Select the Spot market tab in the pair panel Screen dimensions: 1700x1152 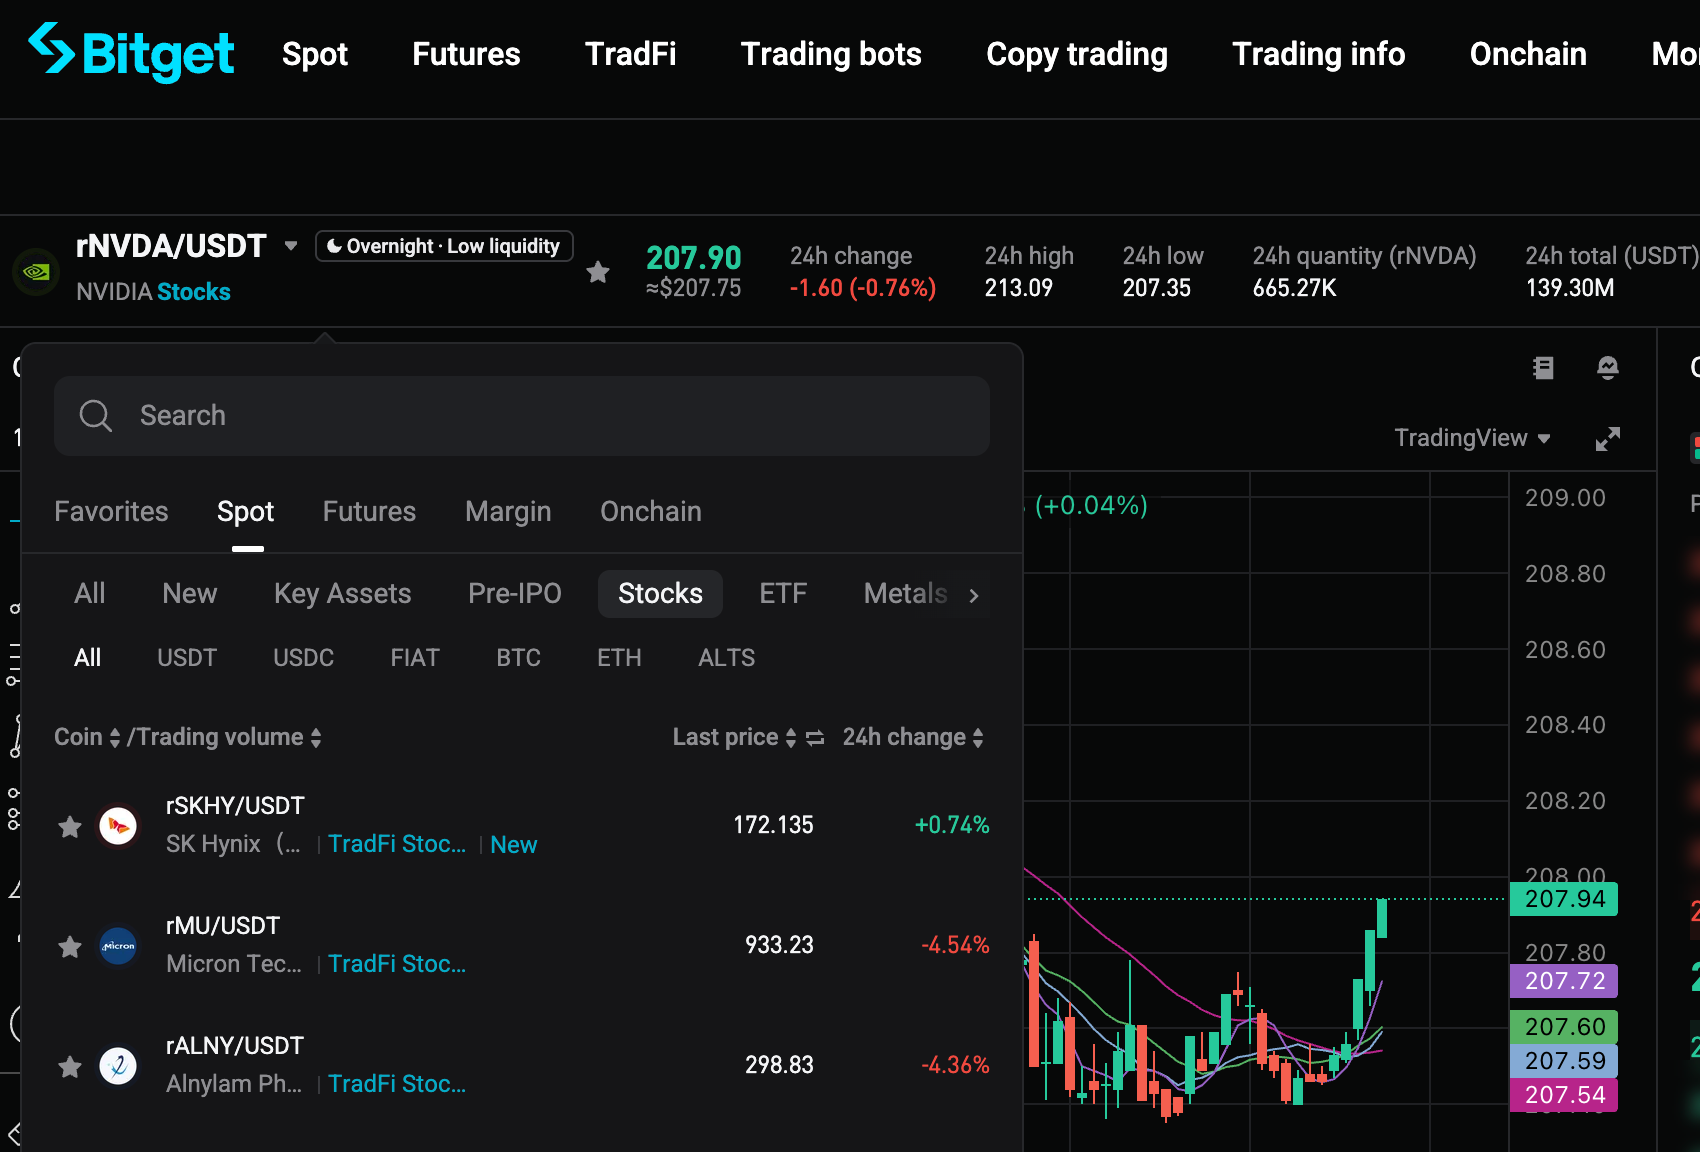245,512
